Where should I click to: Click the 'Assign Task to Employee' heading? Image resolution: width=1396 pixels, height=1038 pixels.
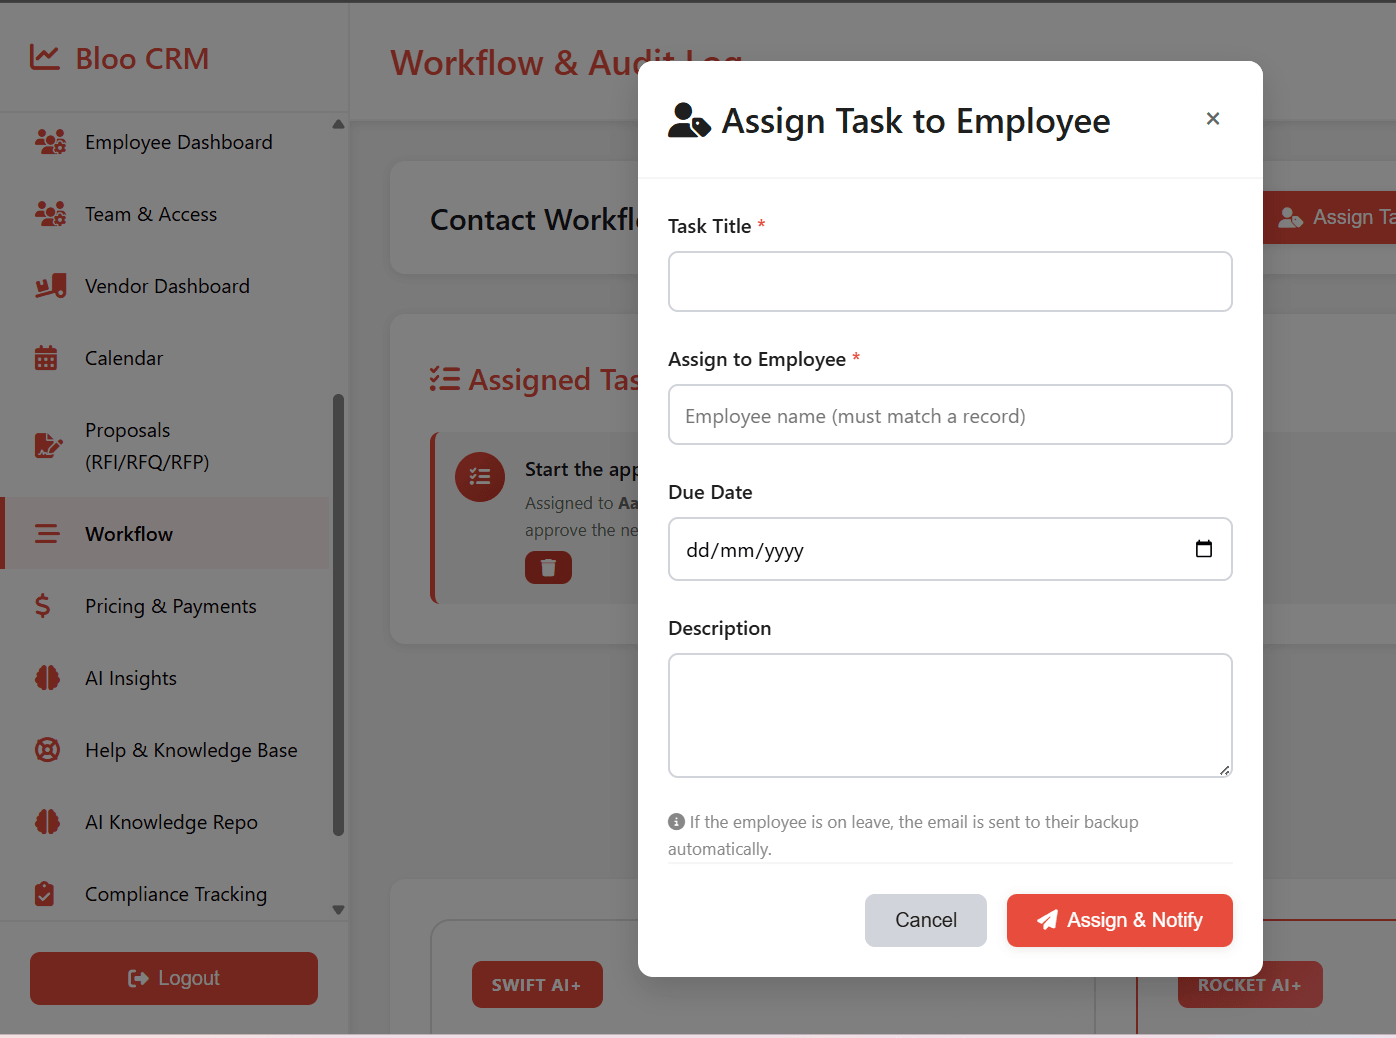[916, 121]
